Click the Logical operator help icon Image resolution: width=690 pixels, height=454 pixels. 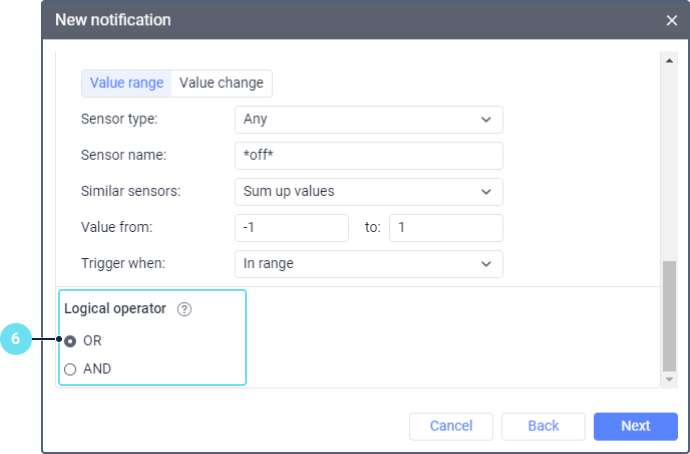184,310
